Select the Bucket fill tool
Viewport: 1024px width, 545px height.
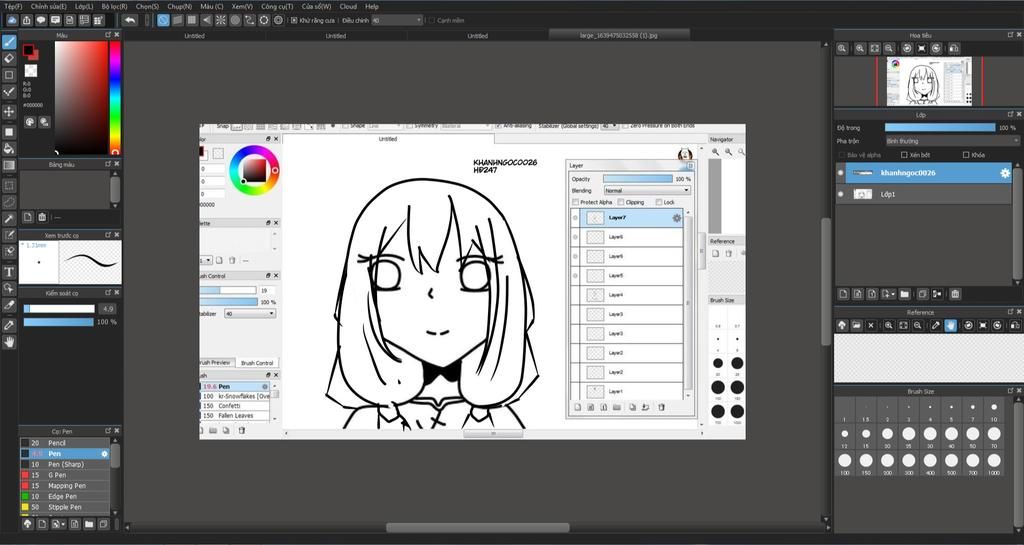(9, 149)
